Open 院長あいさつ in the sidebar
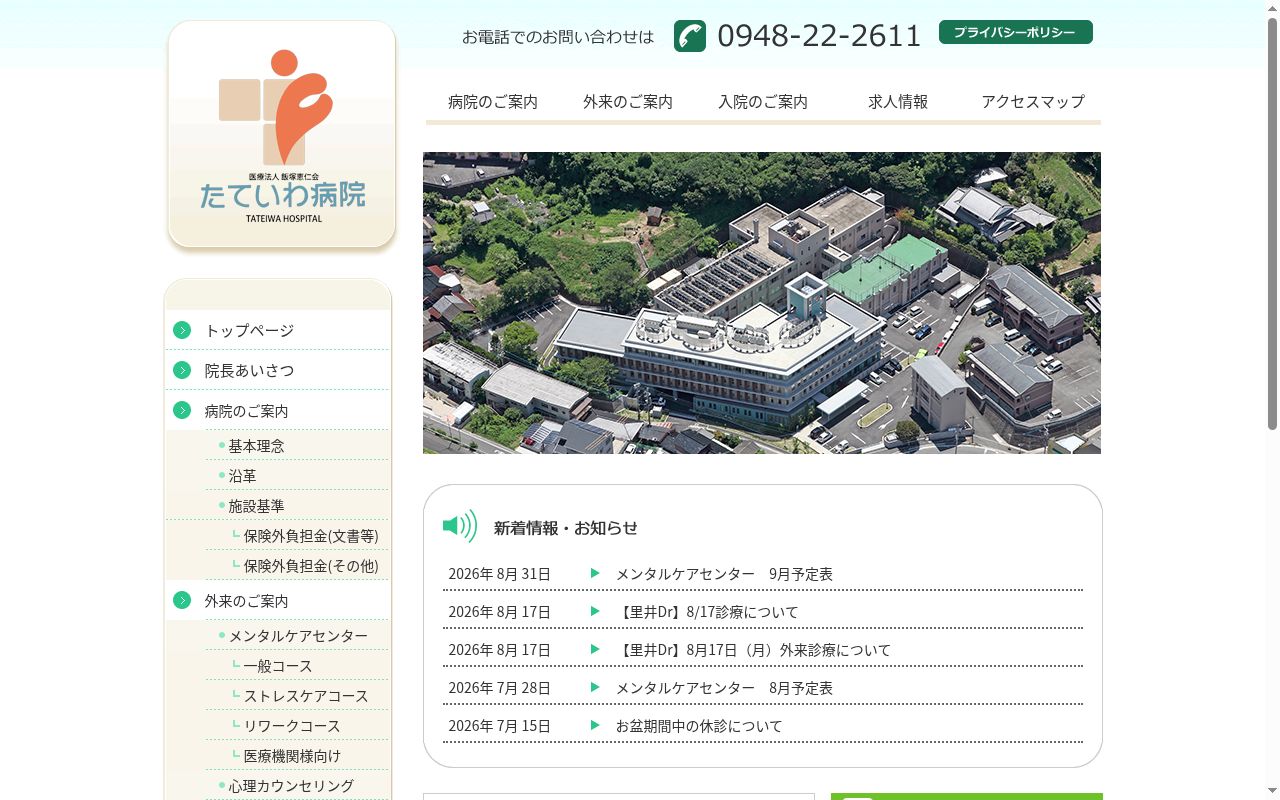The width and height of the screenshot is (1280, 800). point(249,371)
